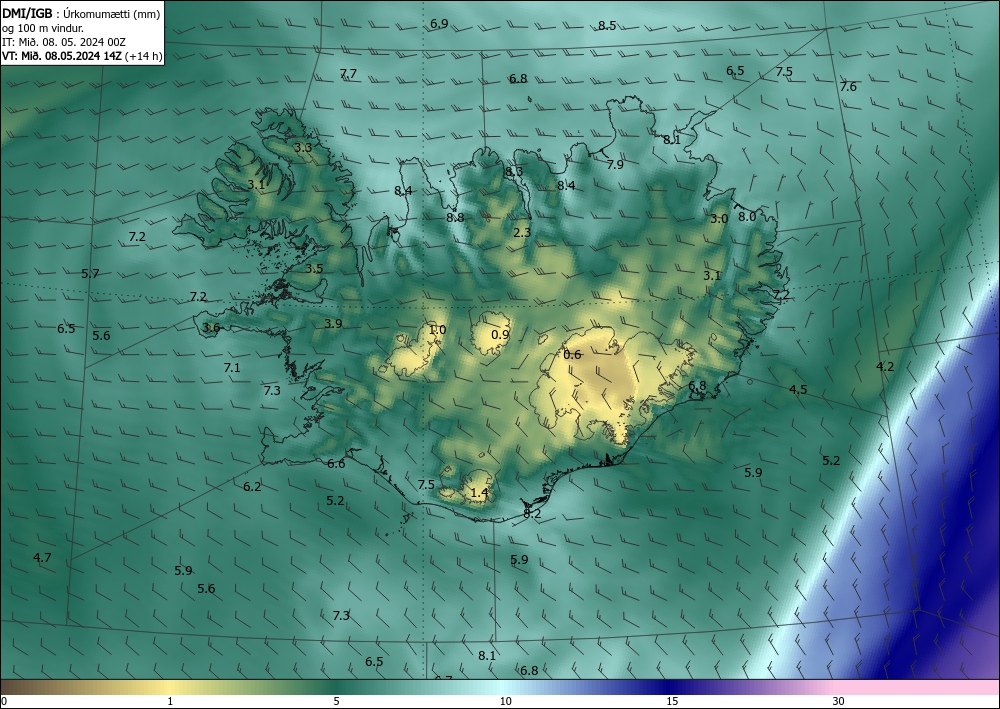Select the 30 tick on the color scale

[x=839, y=701]
